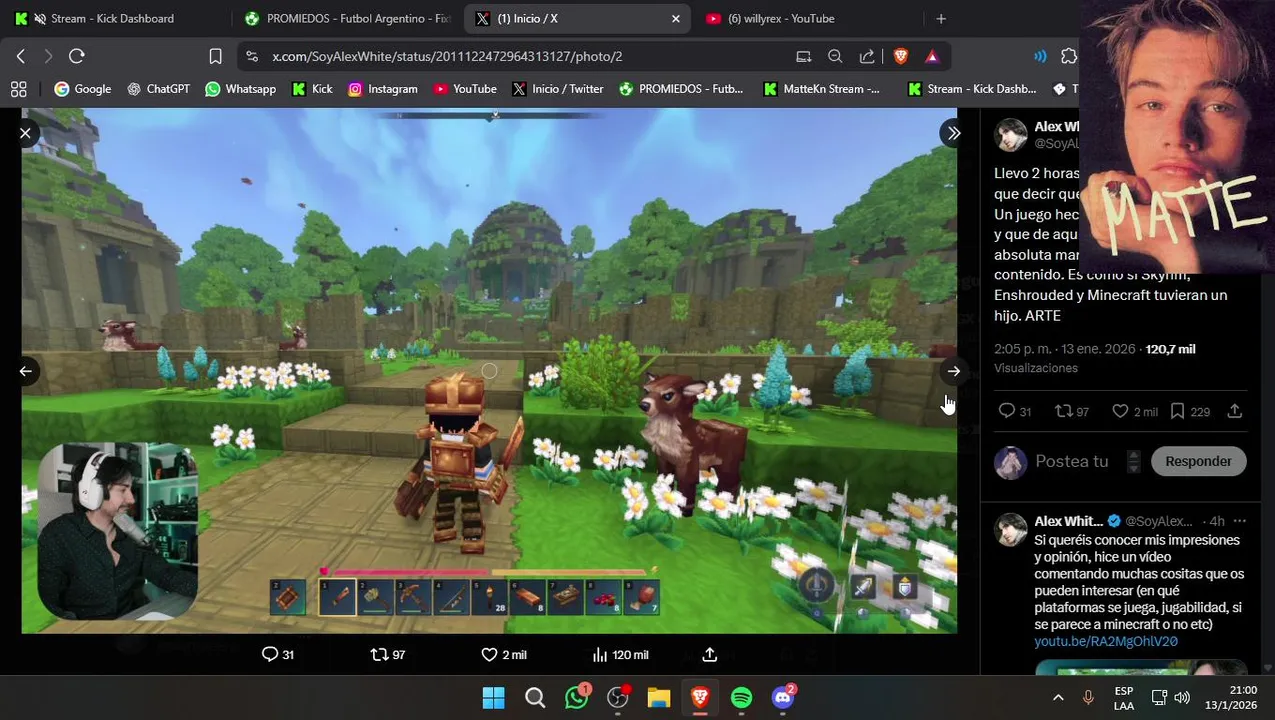Open Instagram bookmark
This screenshot has height=720, width=1275.
click(382, 89)
